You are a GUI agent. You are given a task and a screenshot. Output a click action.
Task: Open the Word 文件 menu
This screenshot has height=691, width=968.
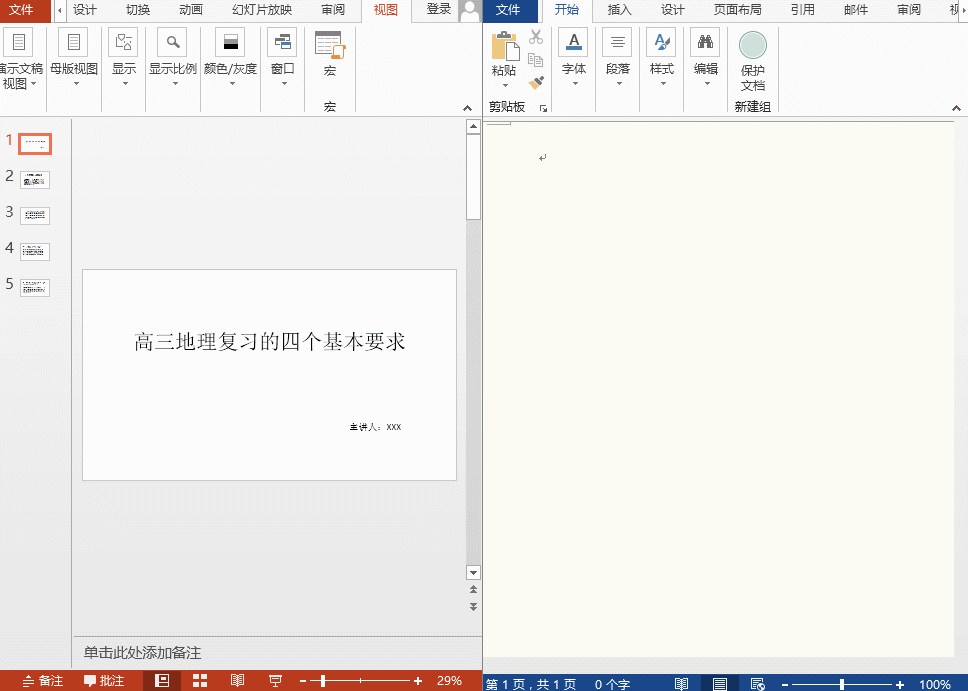pos(509,10)
